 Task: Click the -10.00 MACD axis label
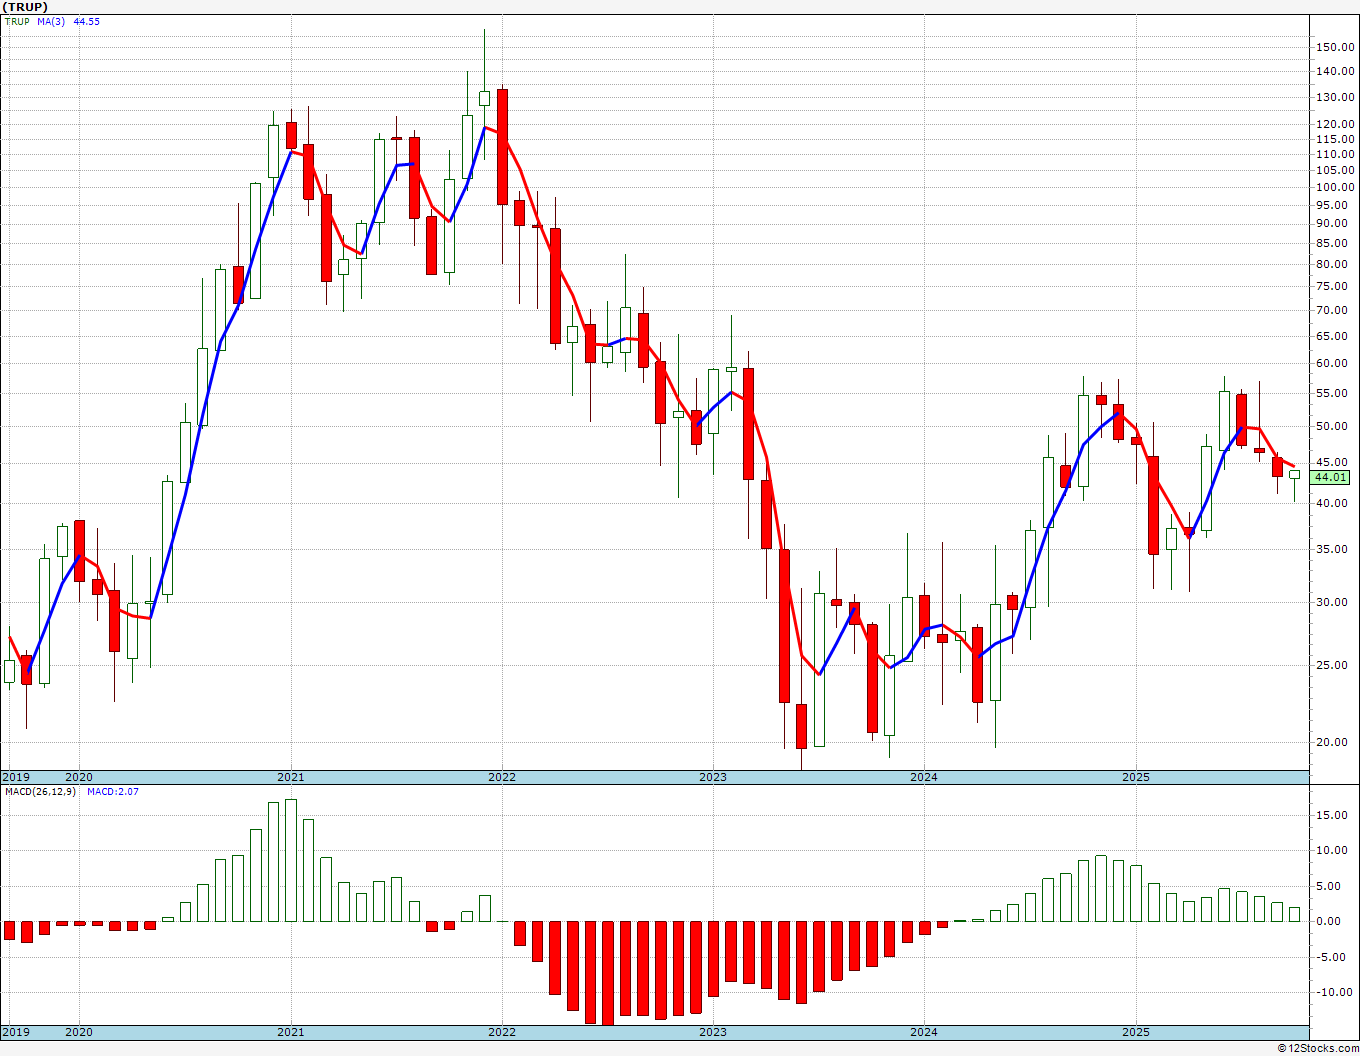click(x=1335, y=993)
